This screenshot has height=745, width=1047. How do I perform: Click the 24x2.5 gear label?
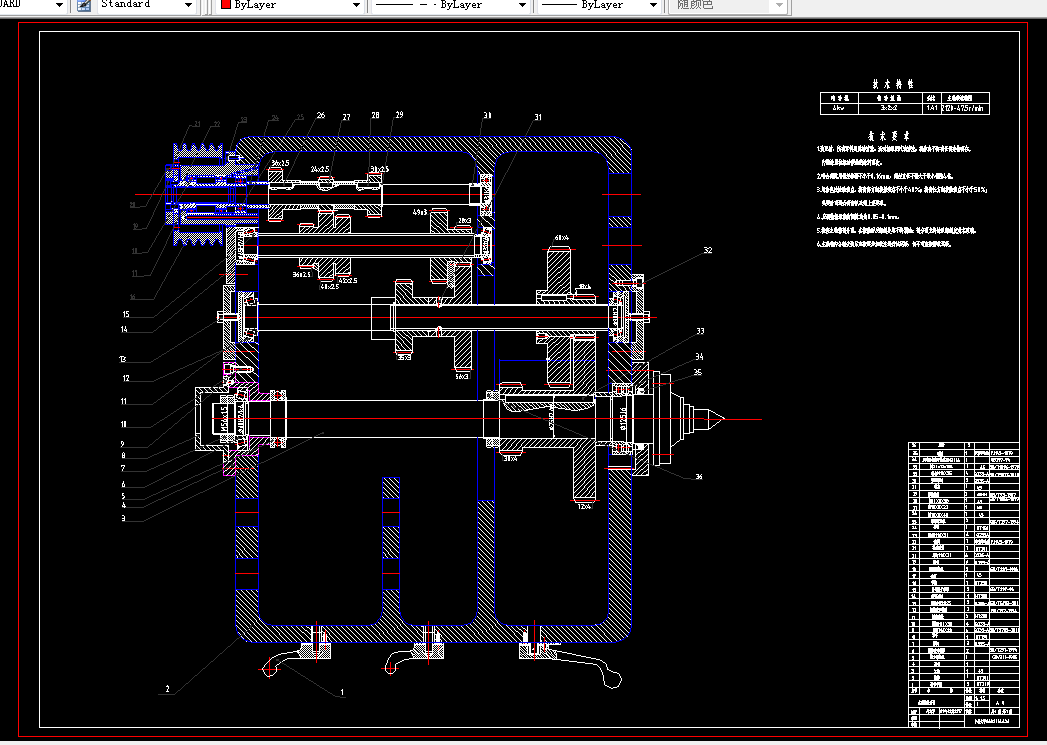click(x=319, y=170)
